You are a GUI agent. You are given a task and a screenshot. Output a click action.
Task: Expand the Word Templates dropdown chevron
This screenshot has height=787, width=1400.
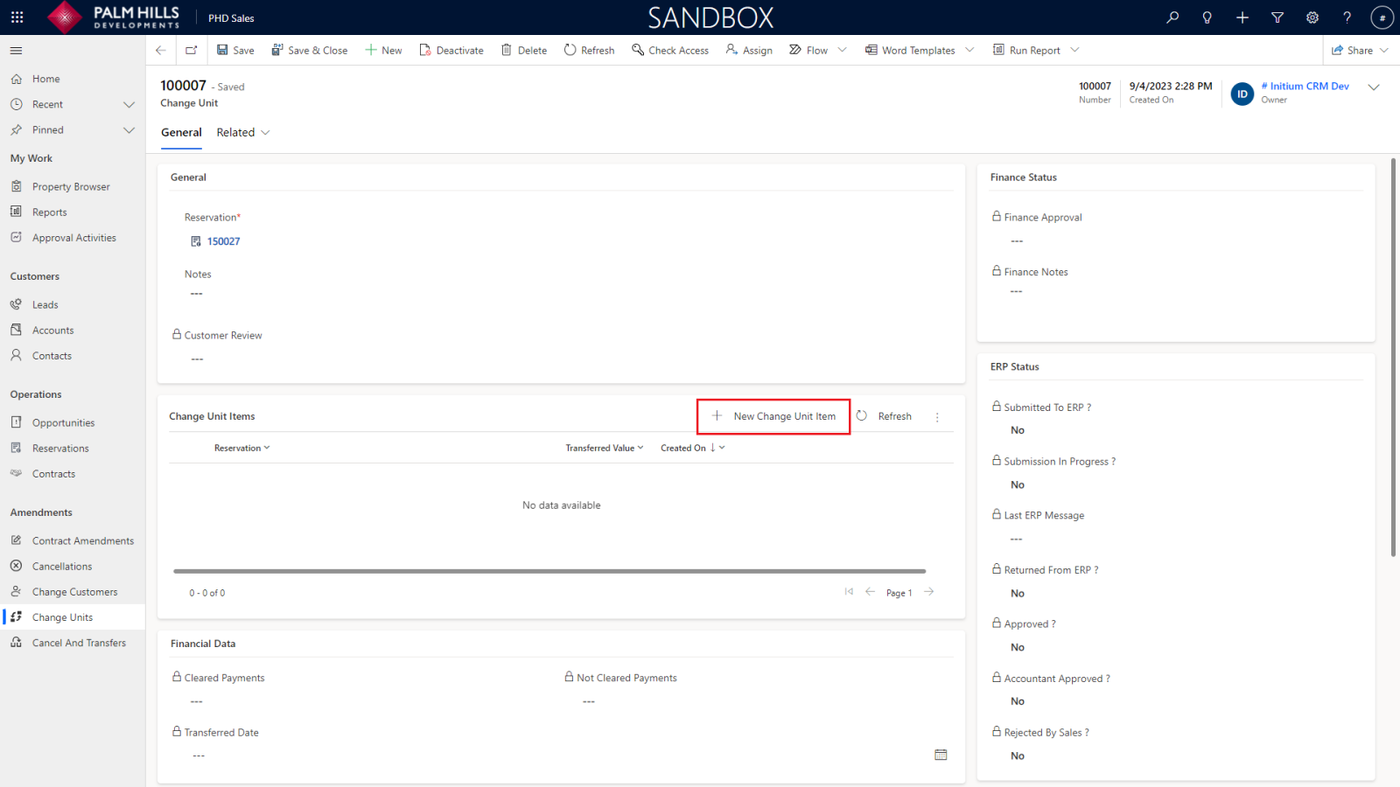point(970,50)
